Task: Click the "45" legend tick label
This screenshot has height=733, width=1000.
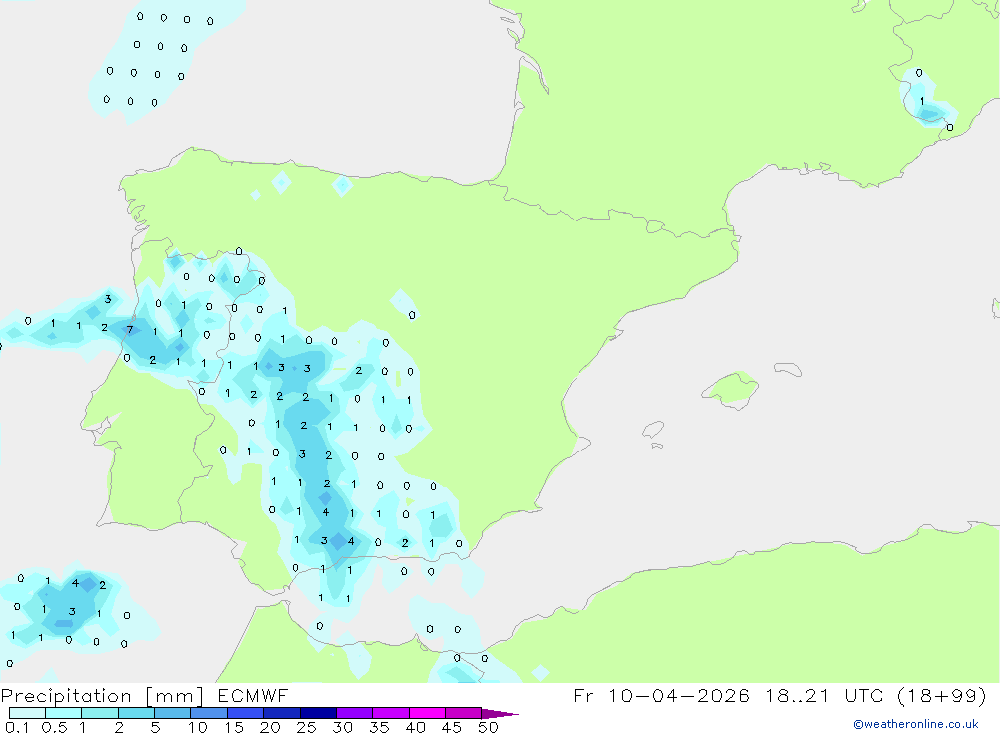Action: [x=452, y=727]
